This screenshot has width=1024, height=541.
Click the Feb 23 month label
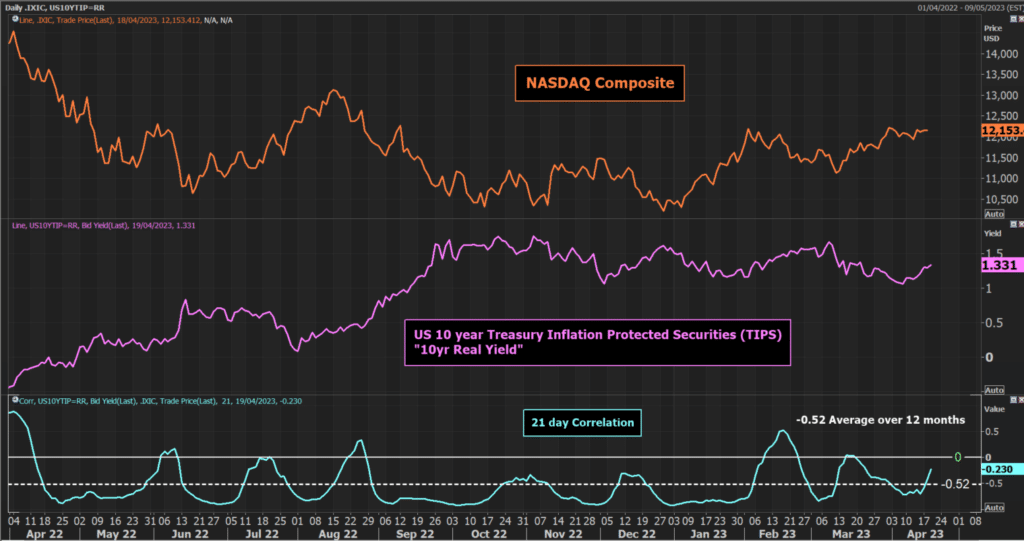click(x=777, y=534)
